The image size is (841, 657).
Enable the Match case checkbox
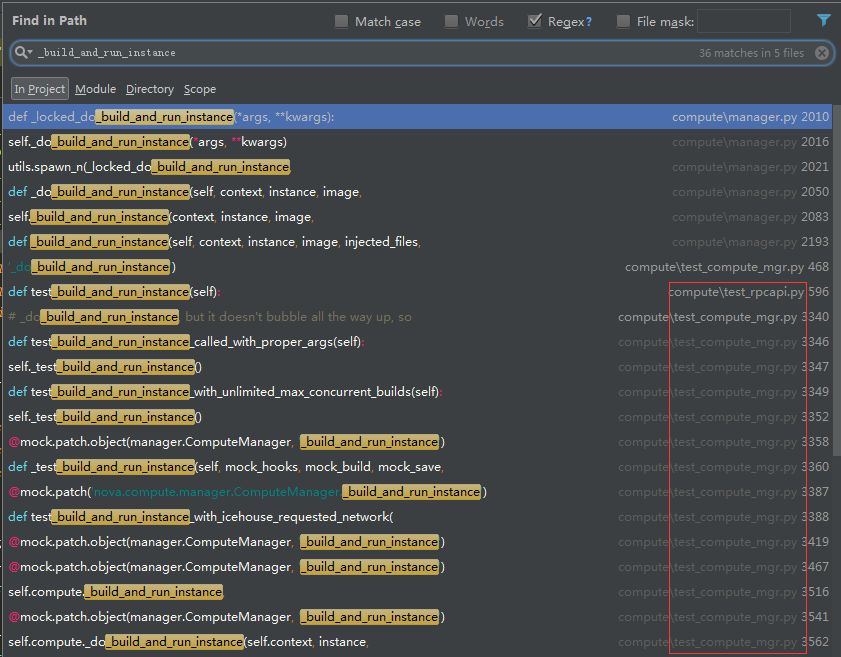[x=341, y=21]
